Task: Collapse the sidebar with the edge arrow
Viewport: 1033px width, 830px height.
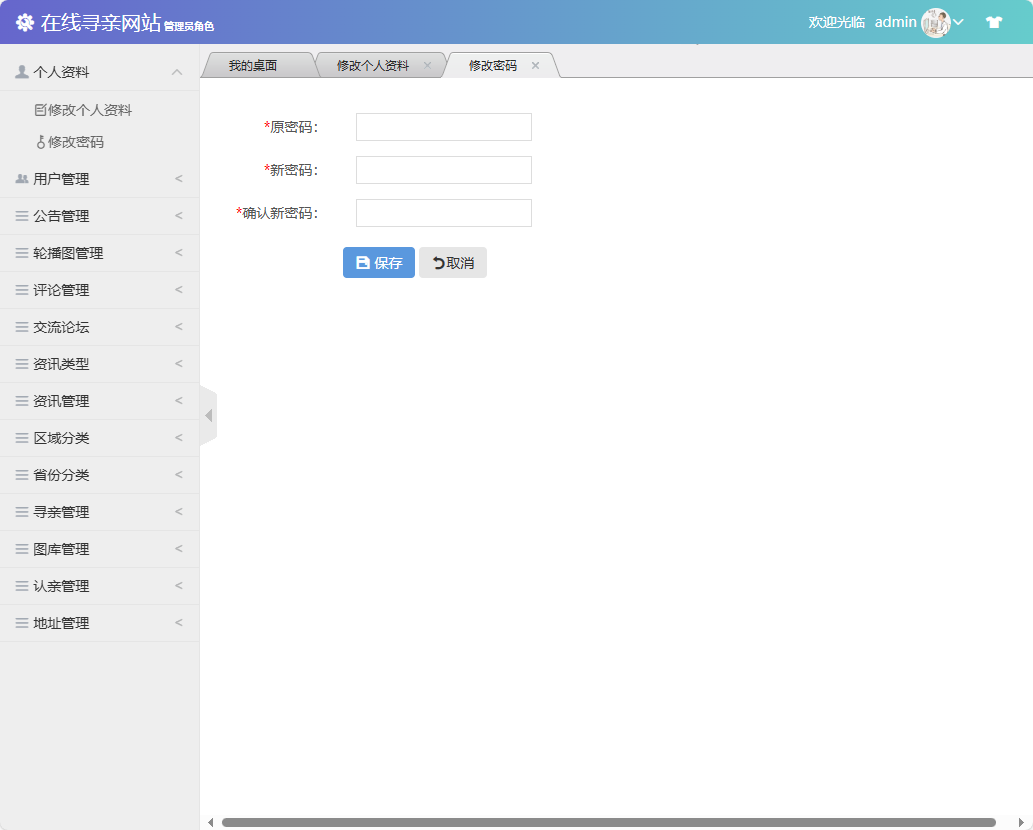Action: (x=206, y=414)
